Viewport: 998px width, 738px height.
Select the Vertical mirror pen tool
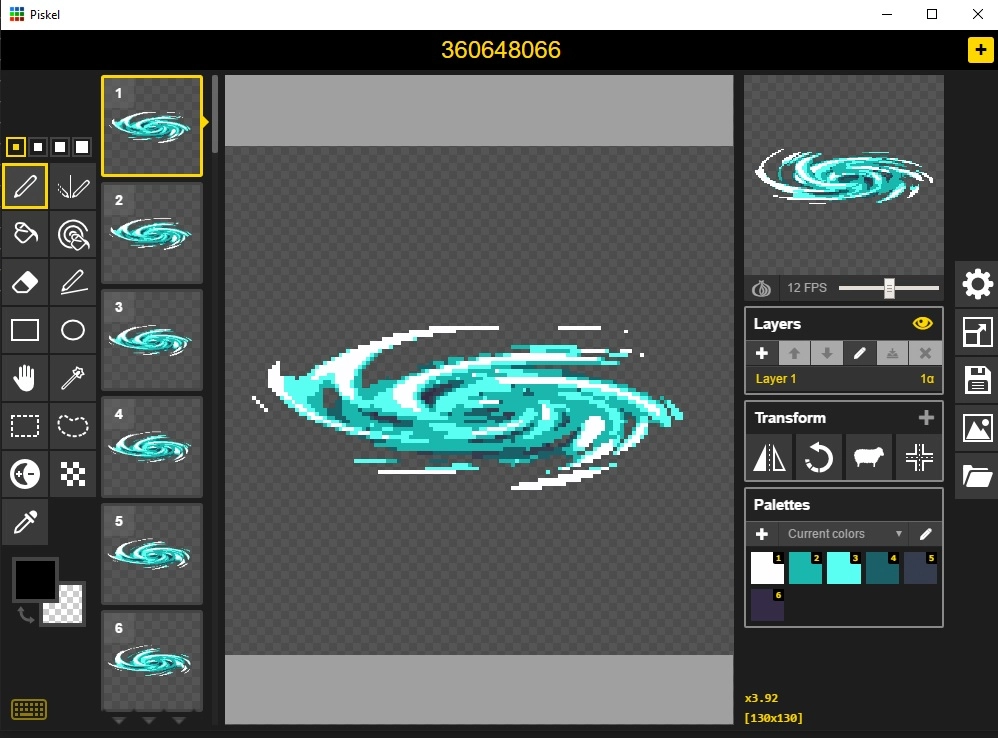pos(73,186)
